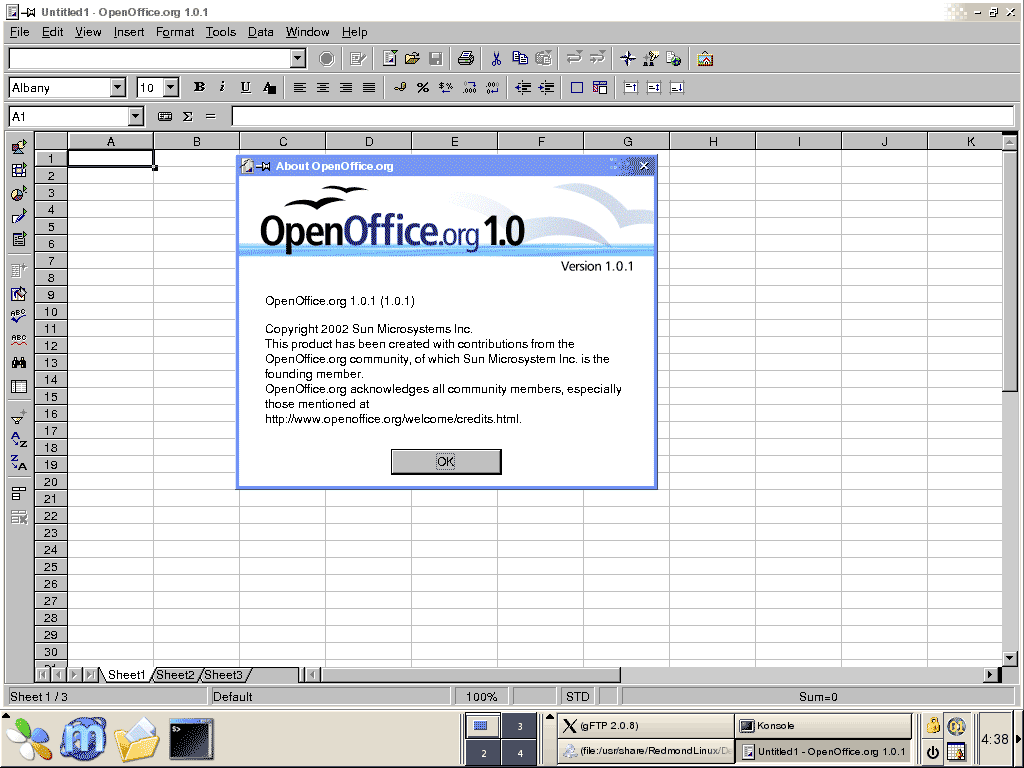
Task: Print the document using the printer icon
Action: (x=466, y=59)
